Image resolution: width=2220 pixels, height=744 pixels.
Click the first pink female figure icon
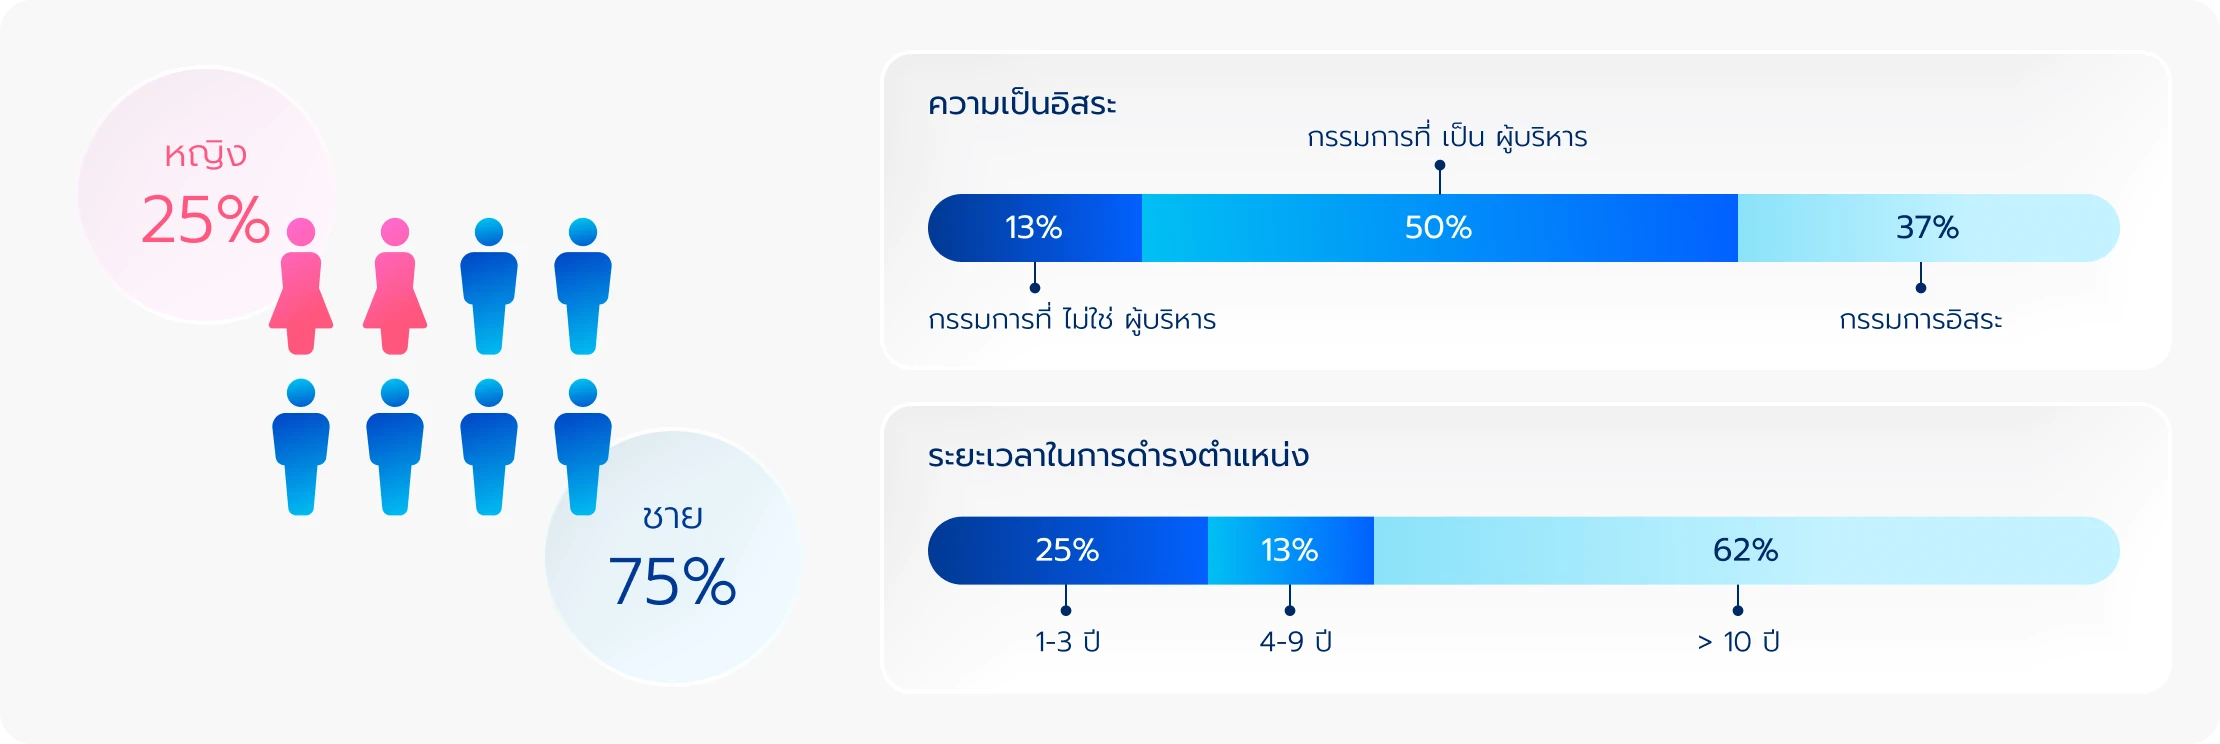click(x=301, y=286)
